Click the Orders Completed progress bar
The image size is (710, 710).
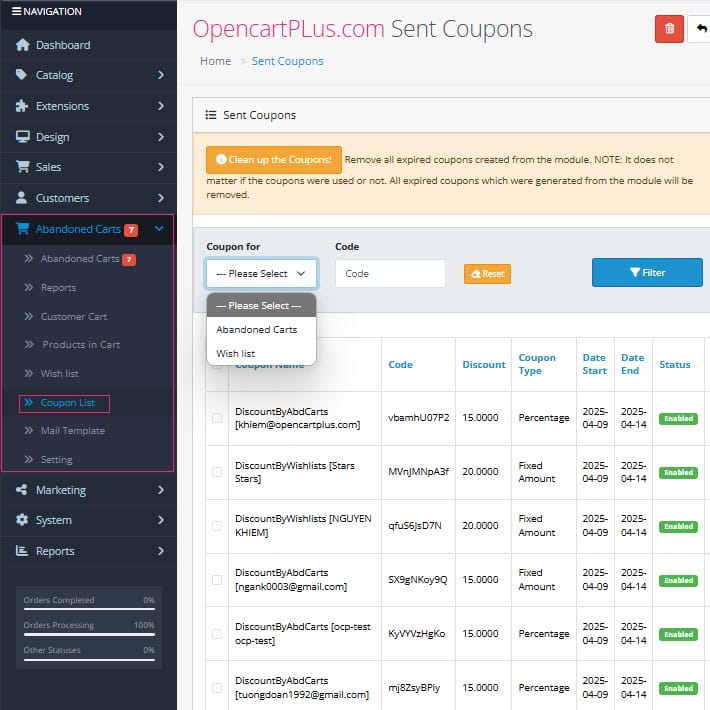[x=89, y=609]
